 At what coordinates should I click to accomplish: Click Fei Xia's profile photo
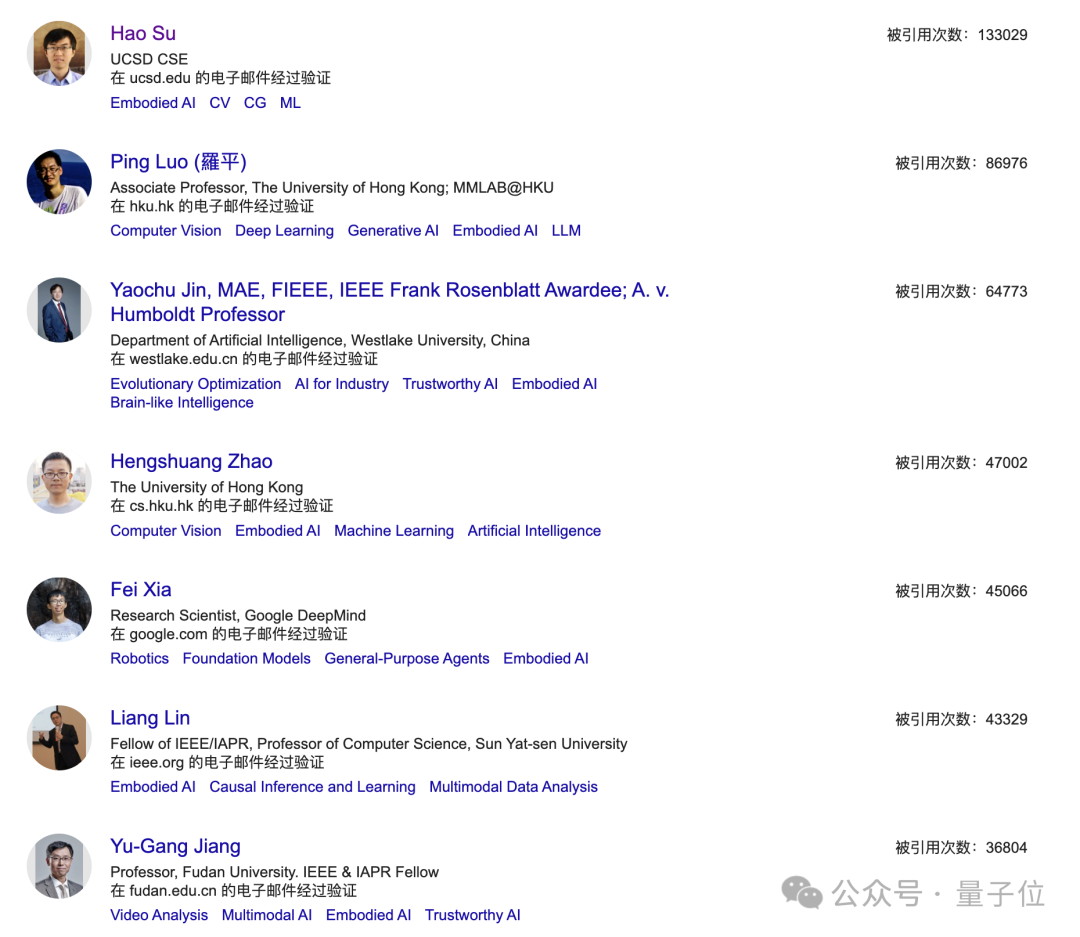pos(59,610)
